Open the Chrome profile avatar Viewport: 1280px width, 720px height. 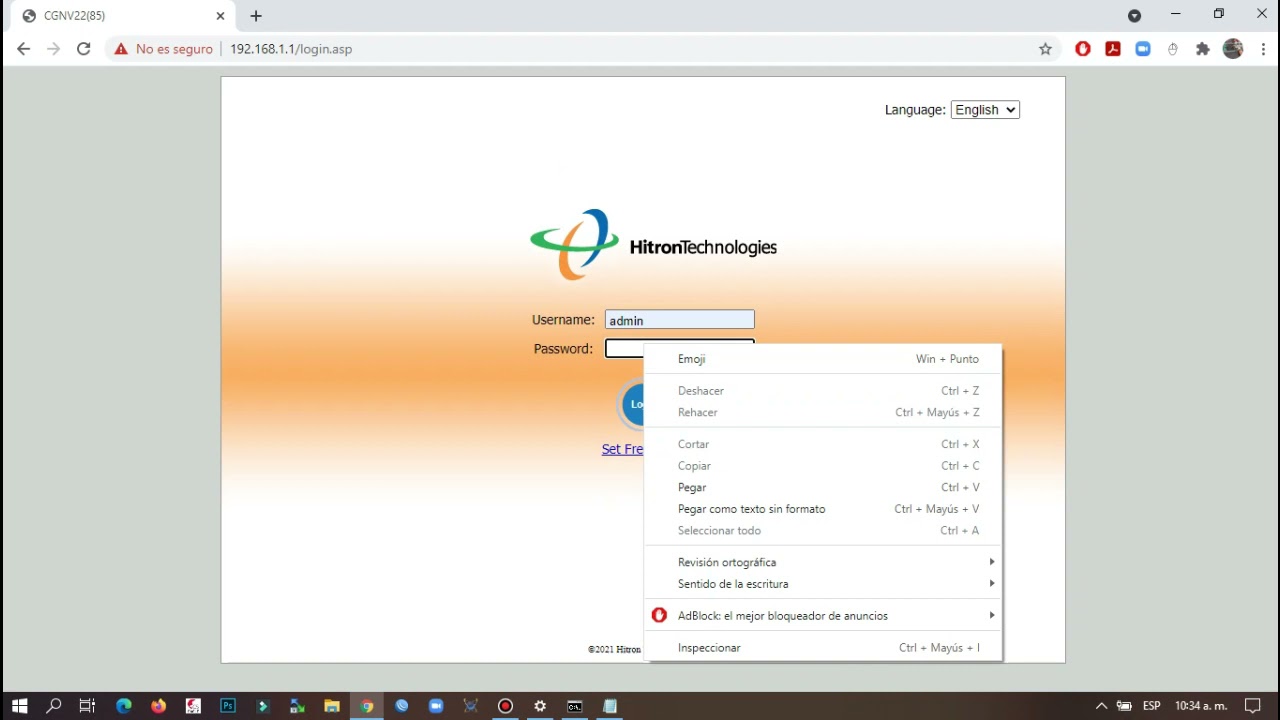point(1233,49)
